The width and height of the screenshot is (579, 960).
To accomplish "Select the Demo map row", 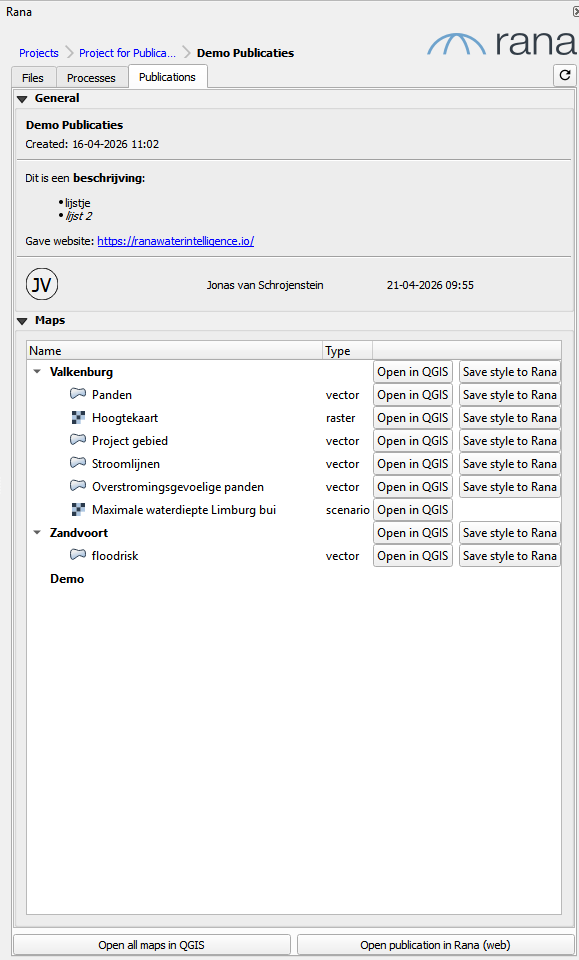I will coord(67,579).
